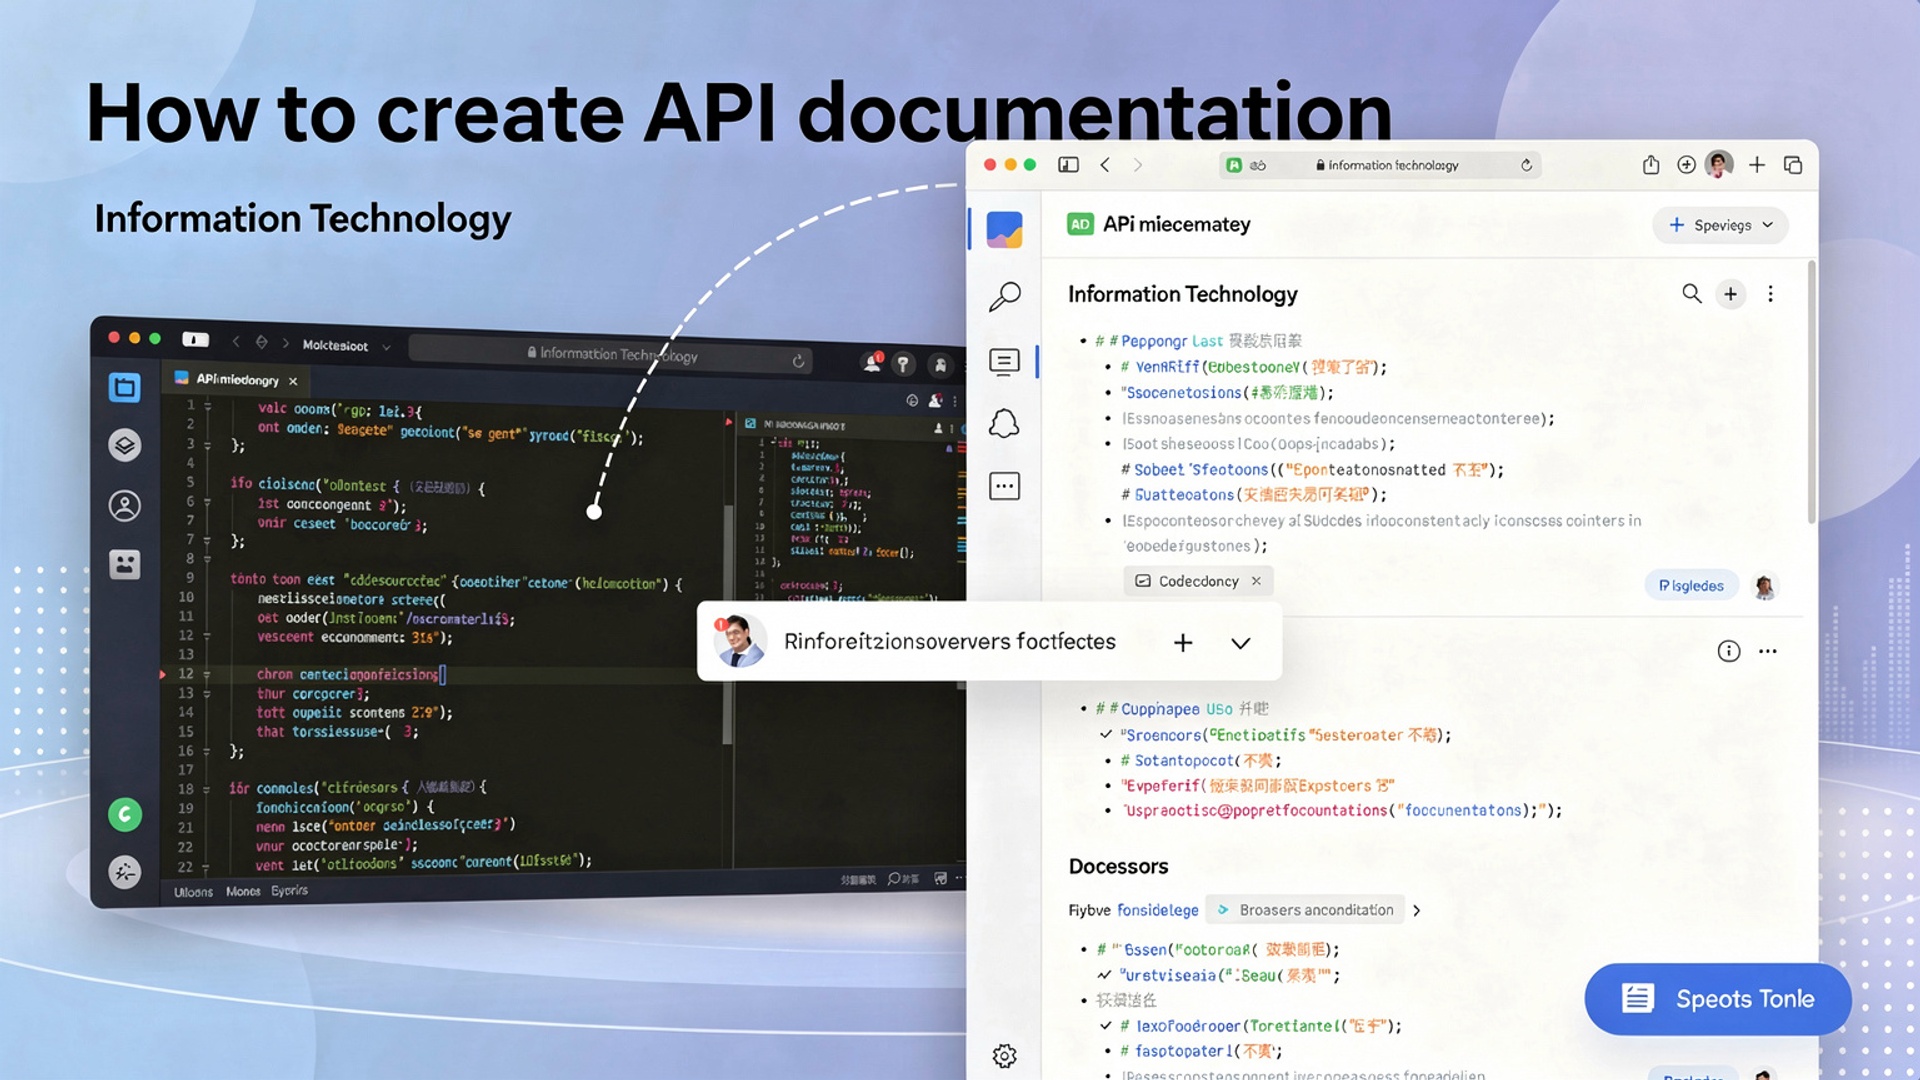This screenshot has height=1080, width=1920.
Task: Click the 'Speots Tonle' button
Action: point(1717,998)
